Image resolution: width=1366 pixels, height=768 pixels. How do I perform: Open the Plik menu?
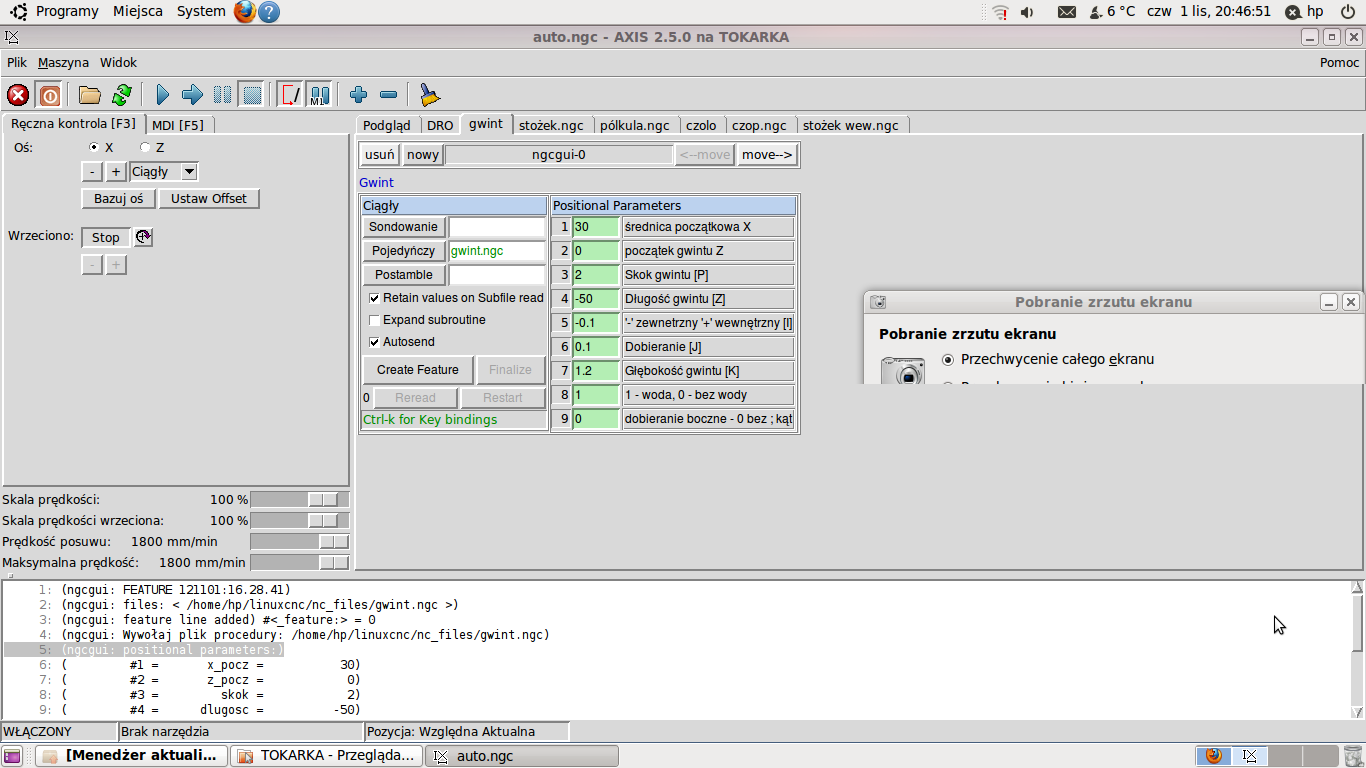coord(17,62)
